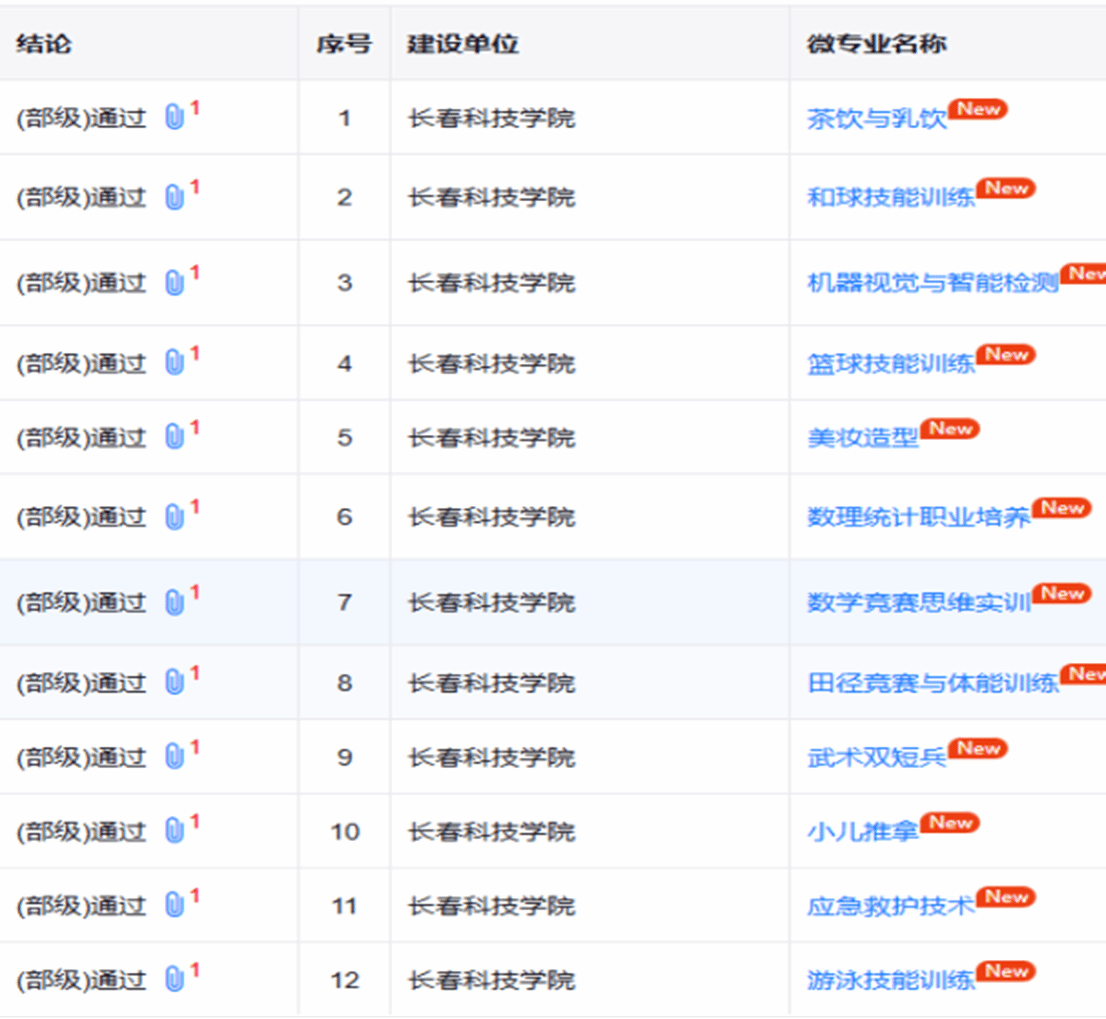Click the 序号 column header

[344, 44]
